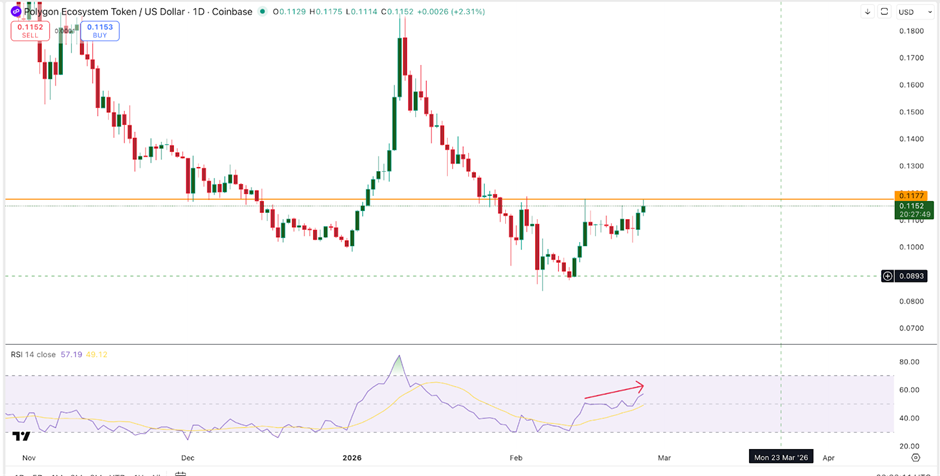Viewport: 940px width, 476px height.
Task: Click the RSI 14 close indicator legend
Action: pyautogui.click(x=33, y=355)
